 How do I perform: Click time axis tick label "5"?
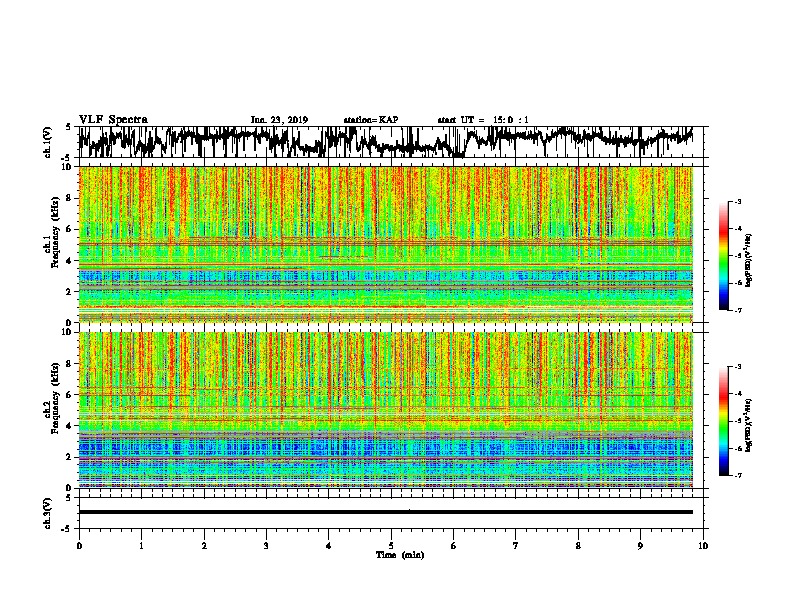point(391,546)
